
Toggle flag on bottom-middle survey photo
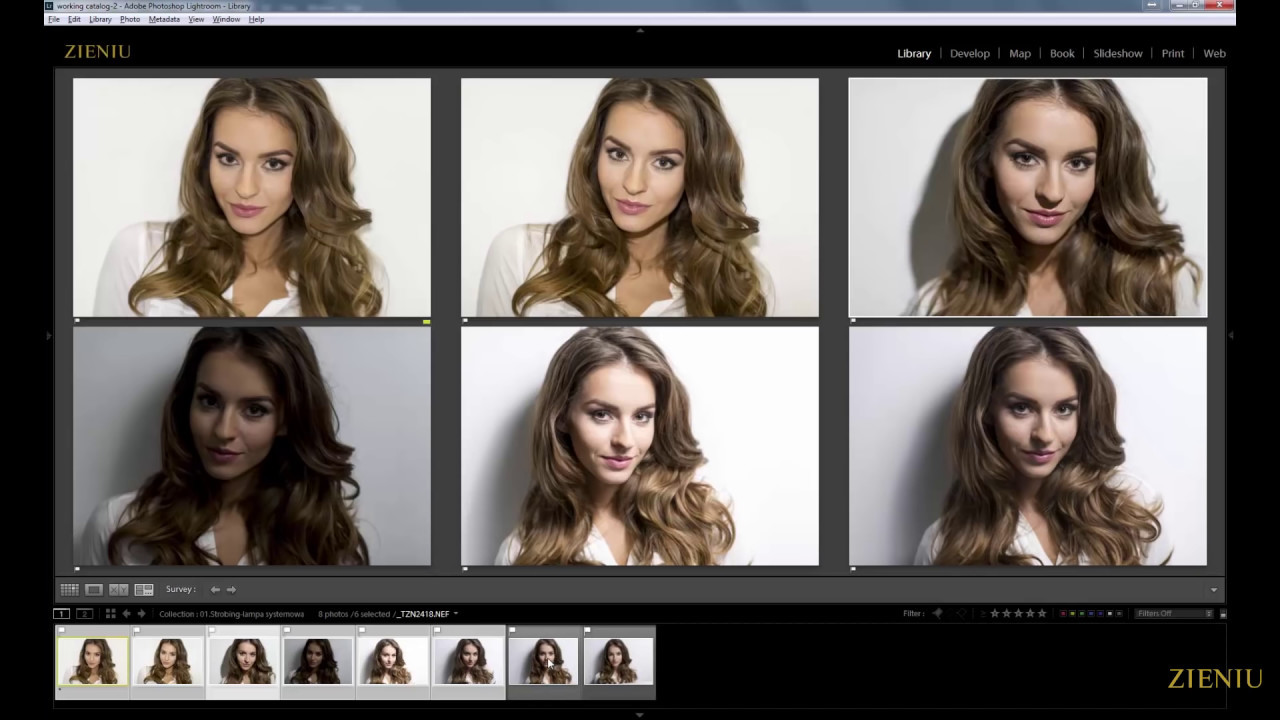(465, 570)
